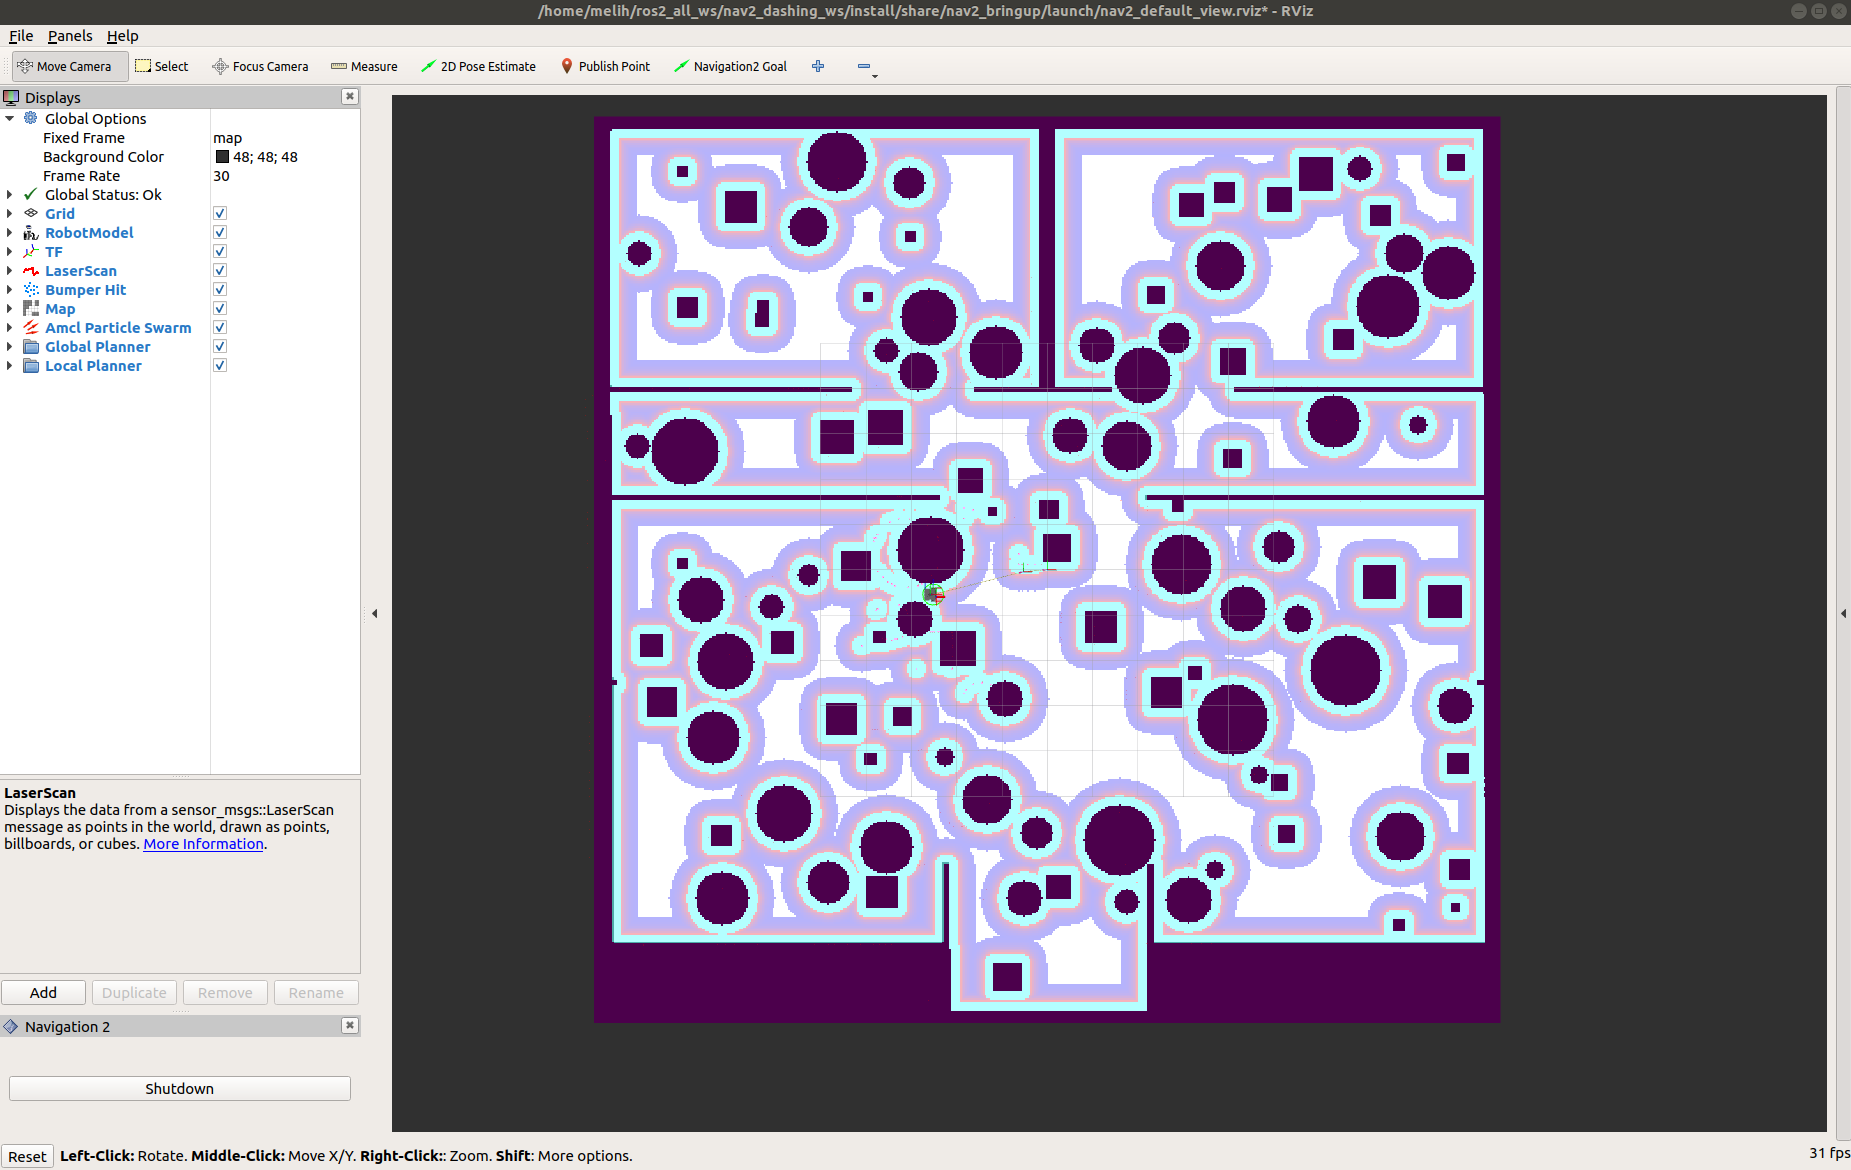Click the Remove button

click(x=225, y=992)
